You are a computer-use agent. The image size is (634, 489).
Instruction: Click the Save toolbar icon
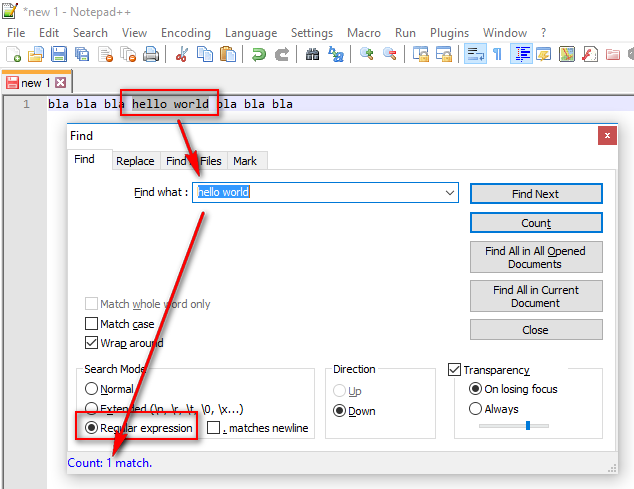click(59, 54)
